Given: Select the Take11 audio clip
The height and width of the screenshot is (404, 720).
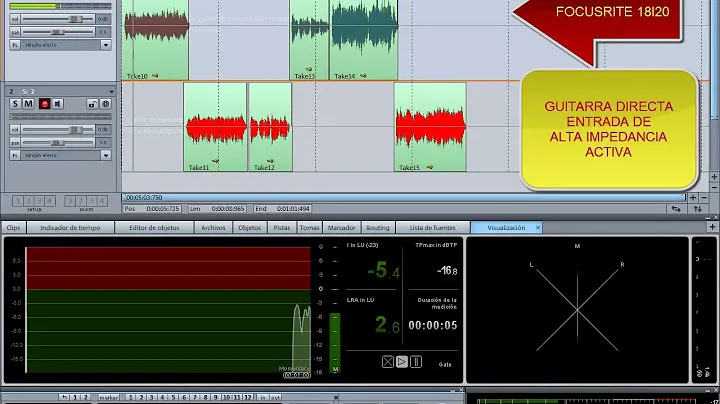Looking at the screenshot, I should point(214,126).
